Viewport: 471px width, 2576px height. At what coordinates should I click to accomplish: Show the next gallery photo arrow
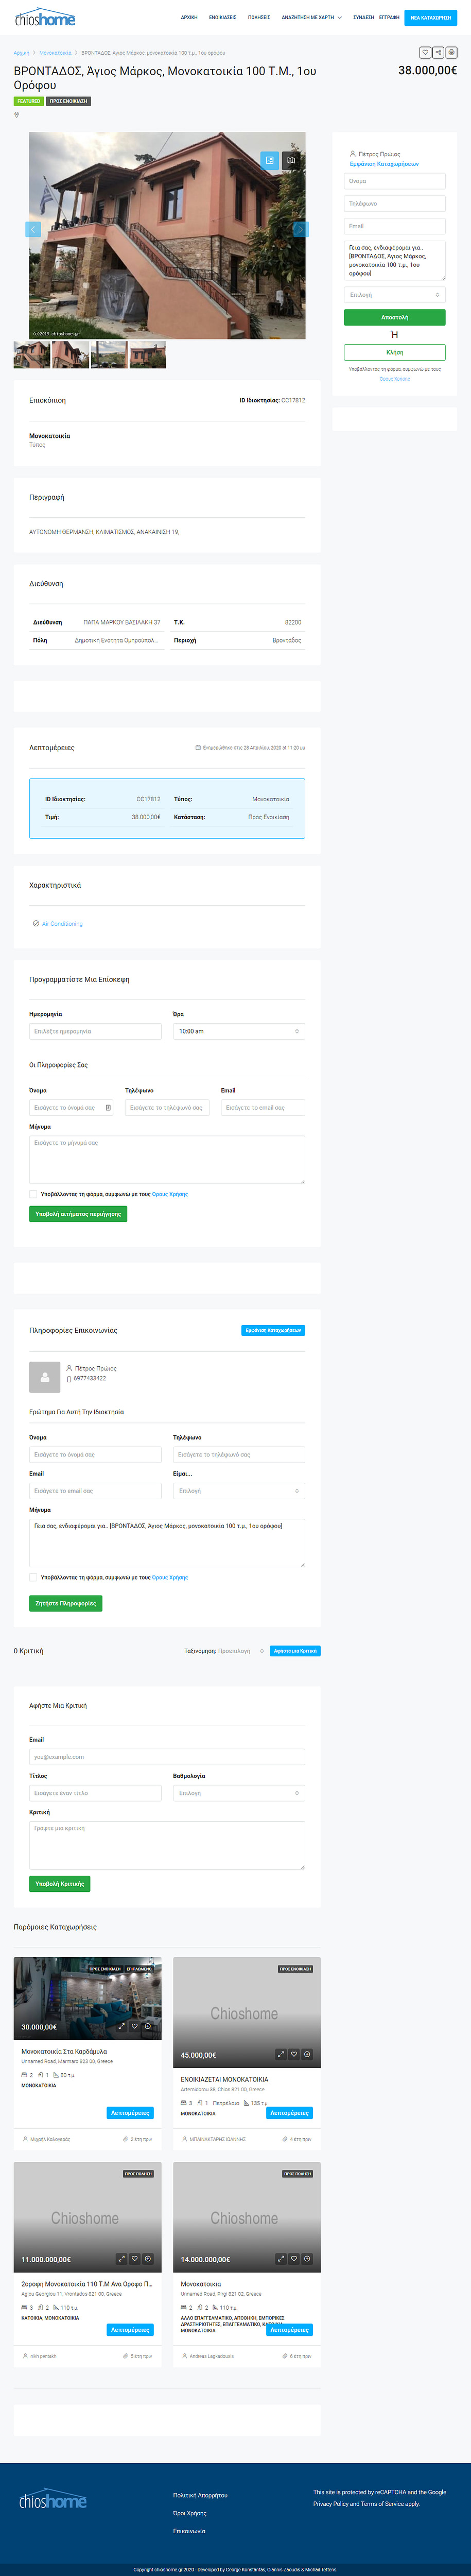pos(300,229)
